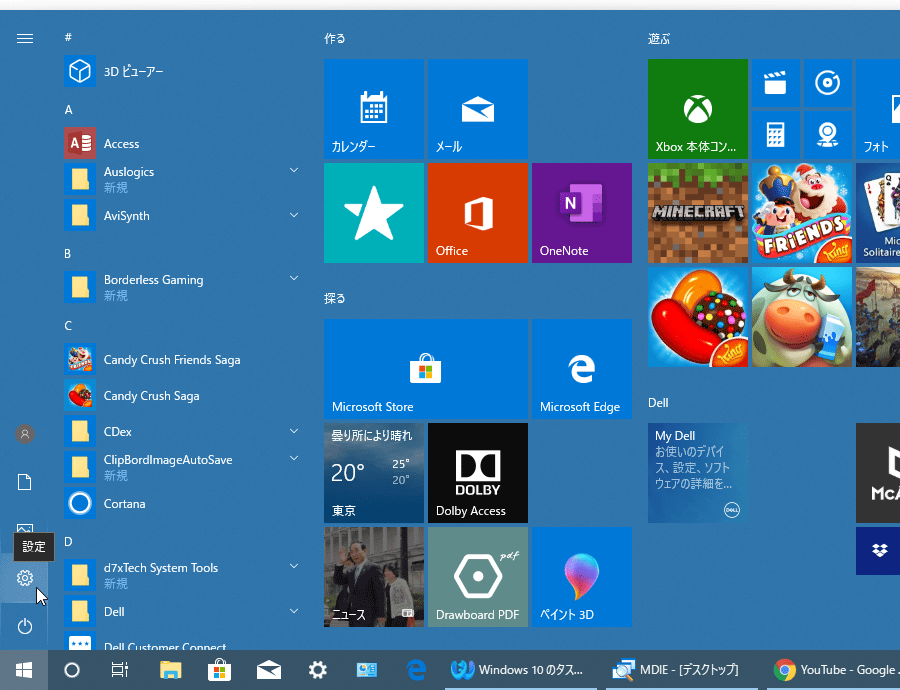Open the Groove Music tile
Screen dimensions: 900x690
[828, 83]
